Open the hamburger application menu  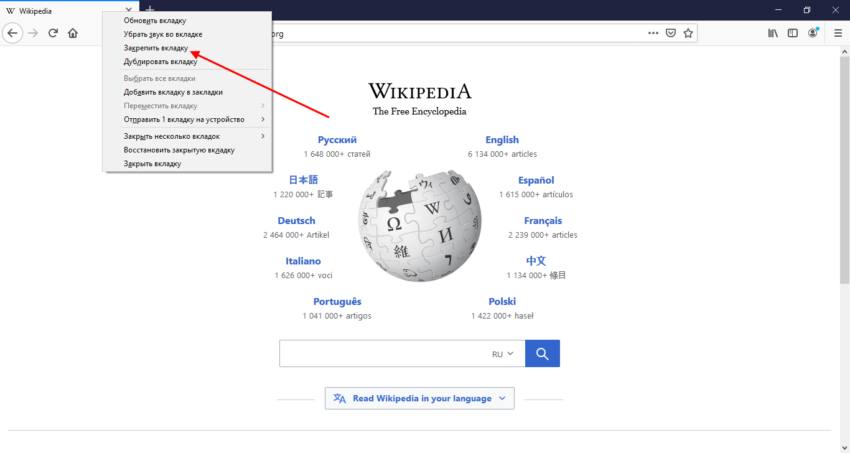point(838,33)
